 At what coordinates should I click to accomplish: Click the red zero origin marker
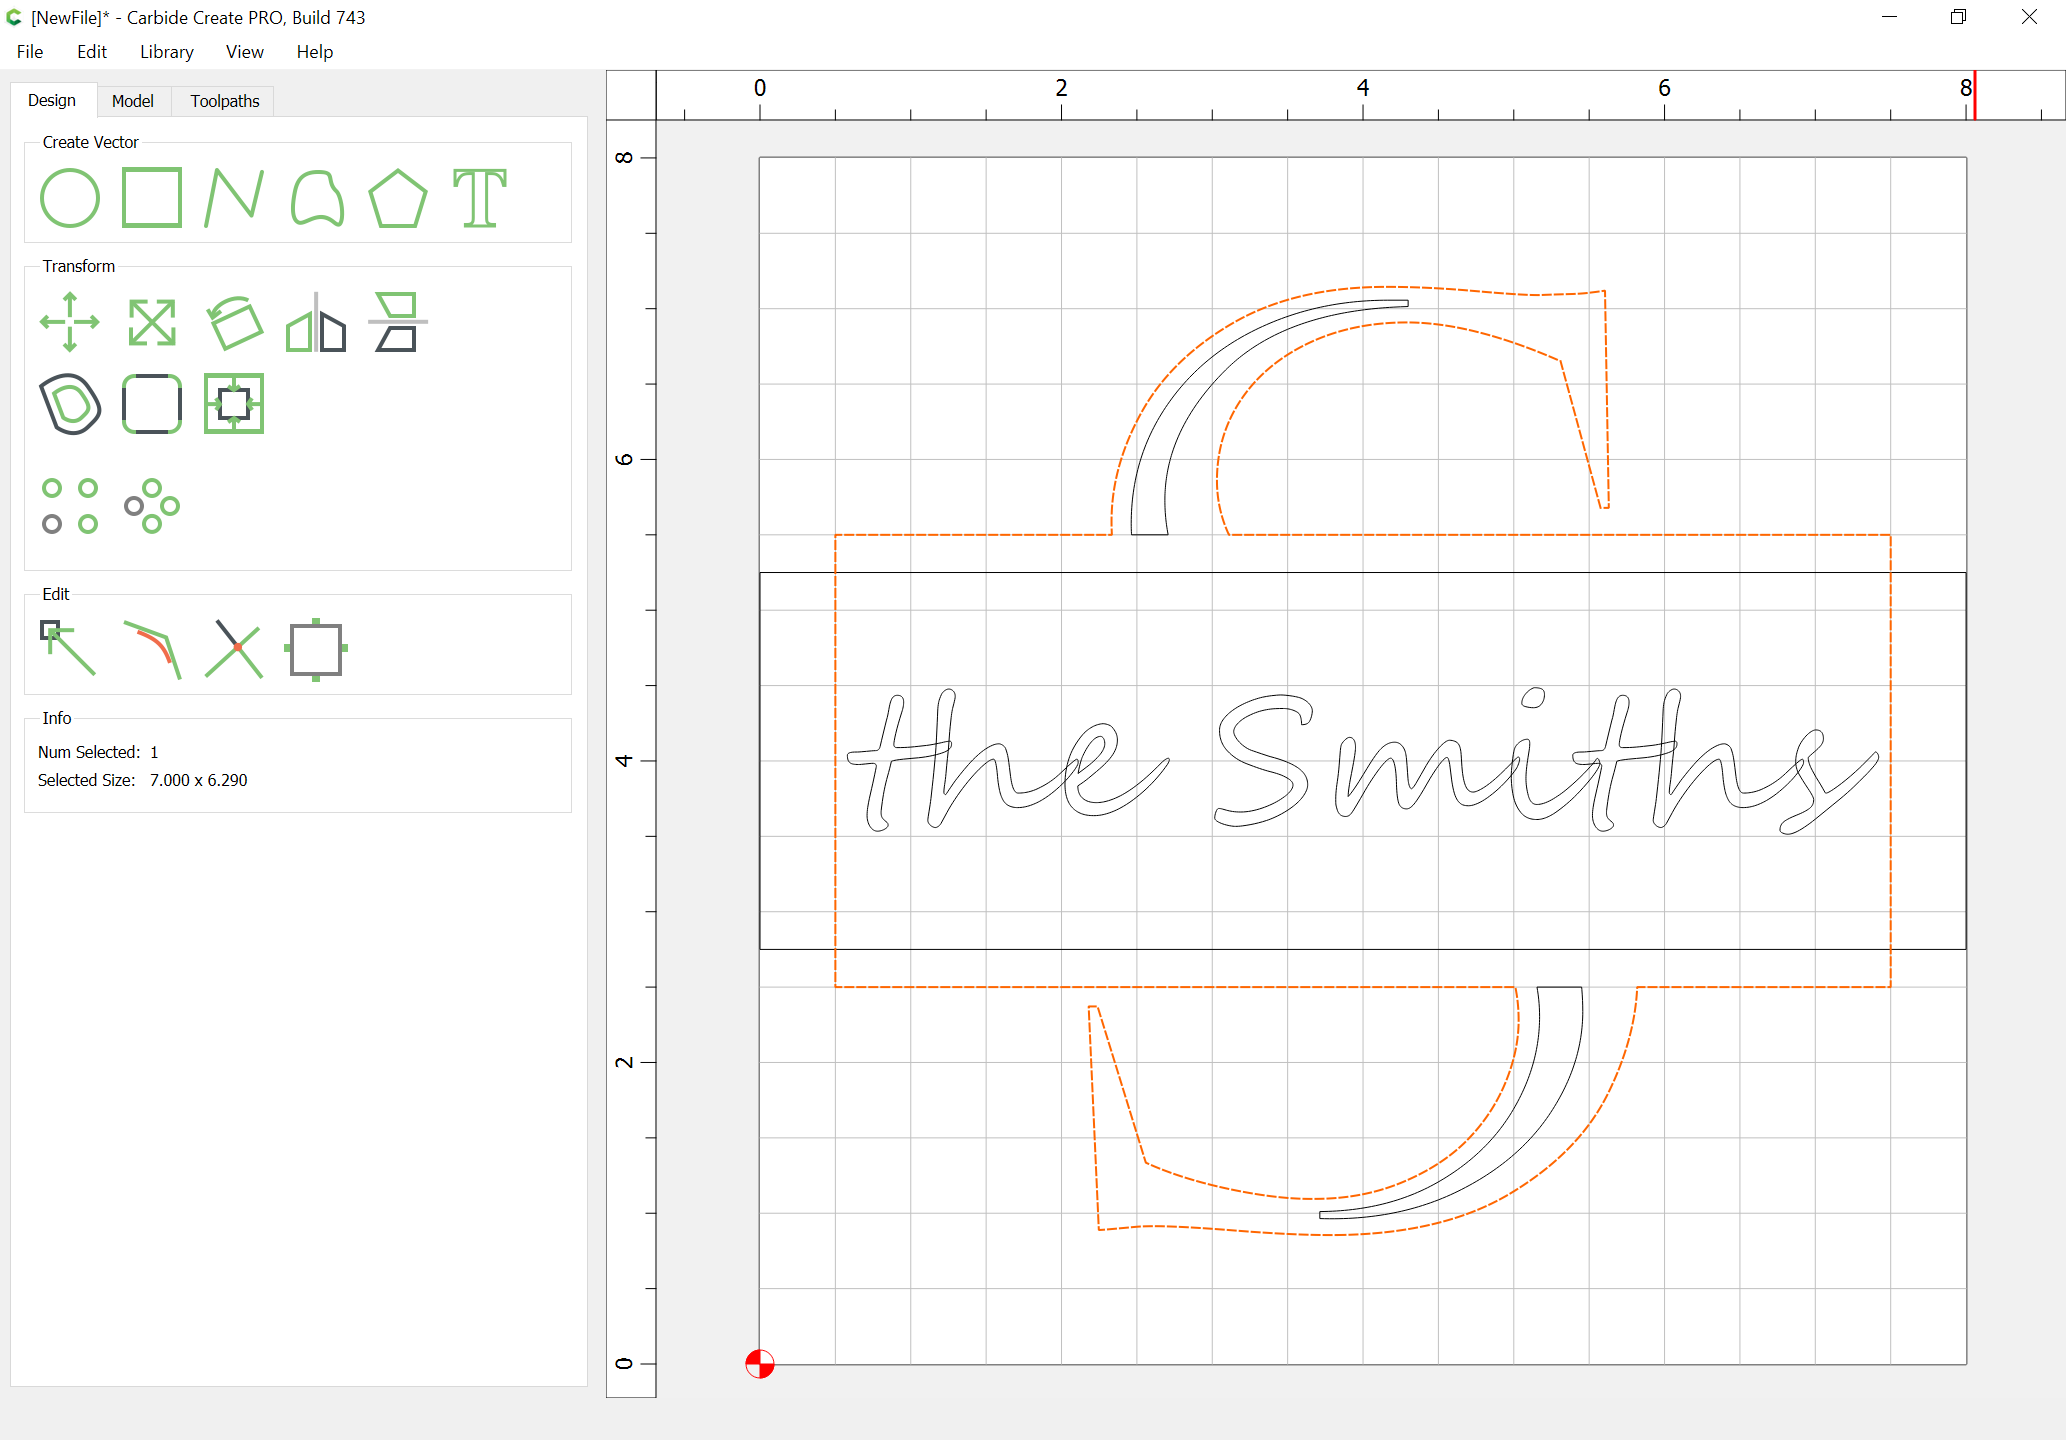(760, 1364)
